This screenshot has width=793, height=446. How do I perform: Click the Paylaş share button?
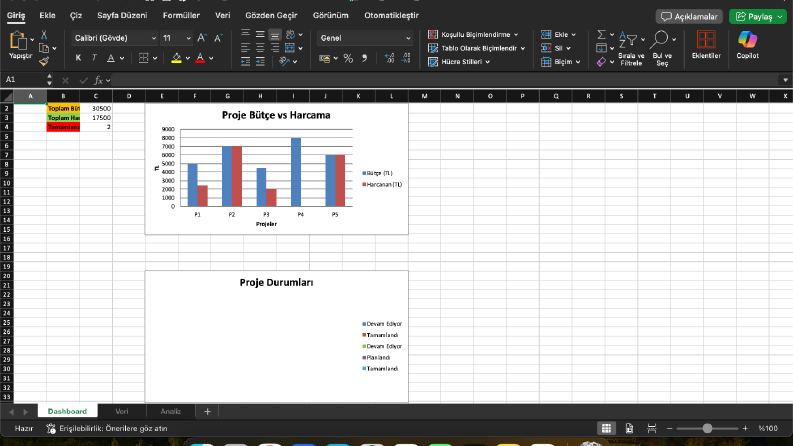(758, 17)
